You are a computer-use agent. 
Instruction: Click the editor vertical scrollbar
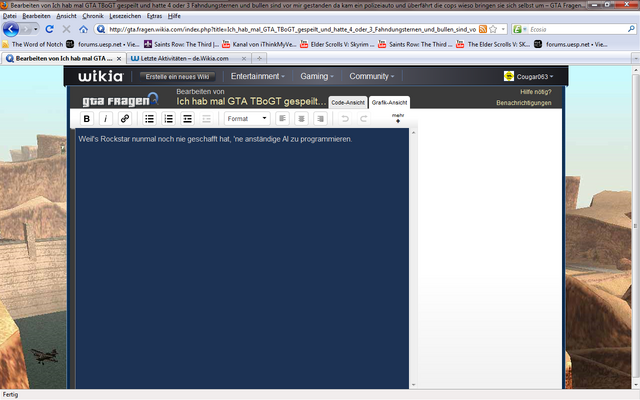tap(413, 258)
